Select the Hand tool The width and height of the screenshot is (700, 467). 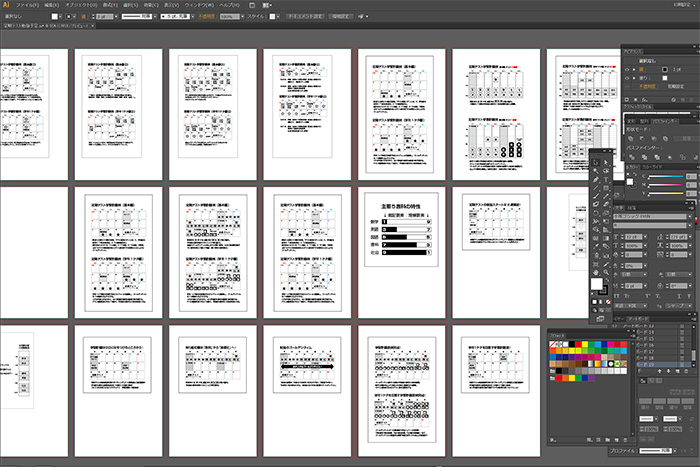(596, 271)
